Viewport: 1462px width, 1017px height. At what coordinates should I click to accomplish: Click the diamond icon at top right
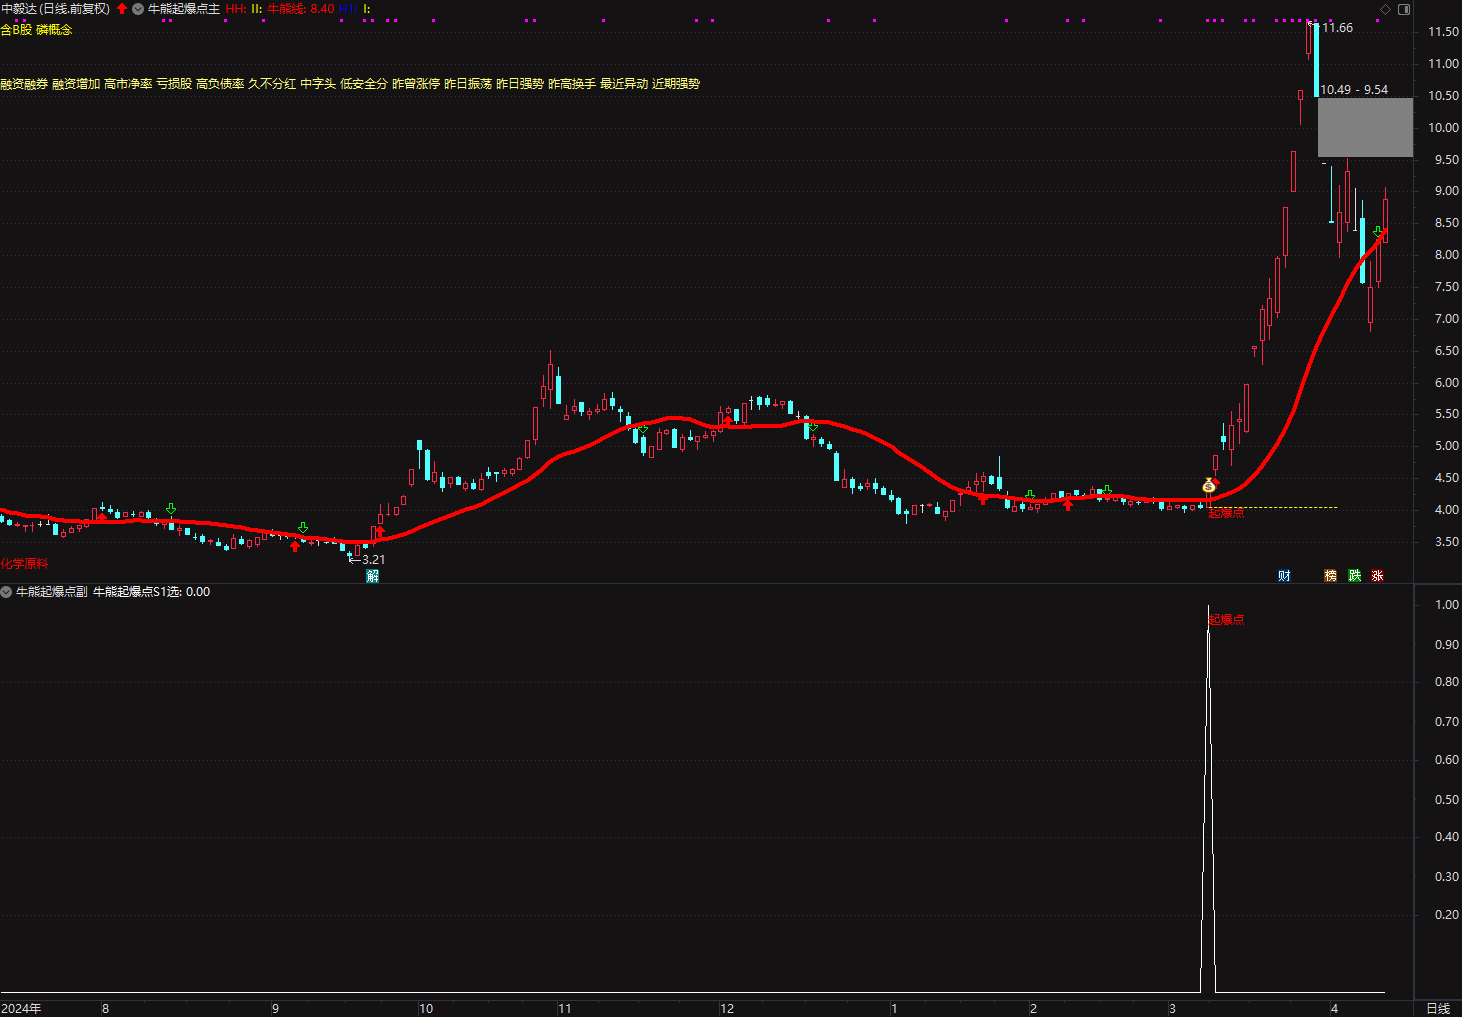(x=1385, y=9)
